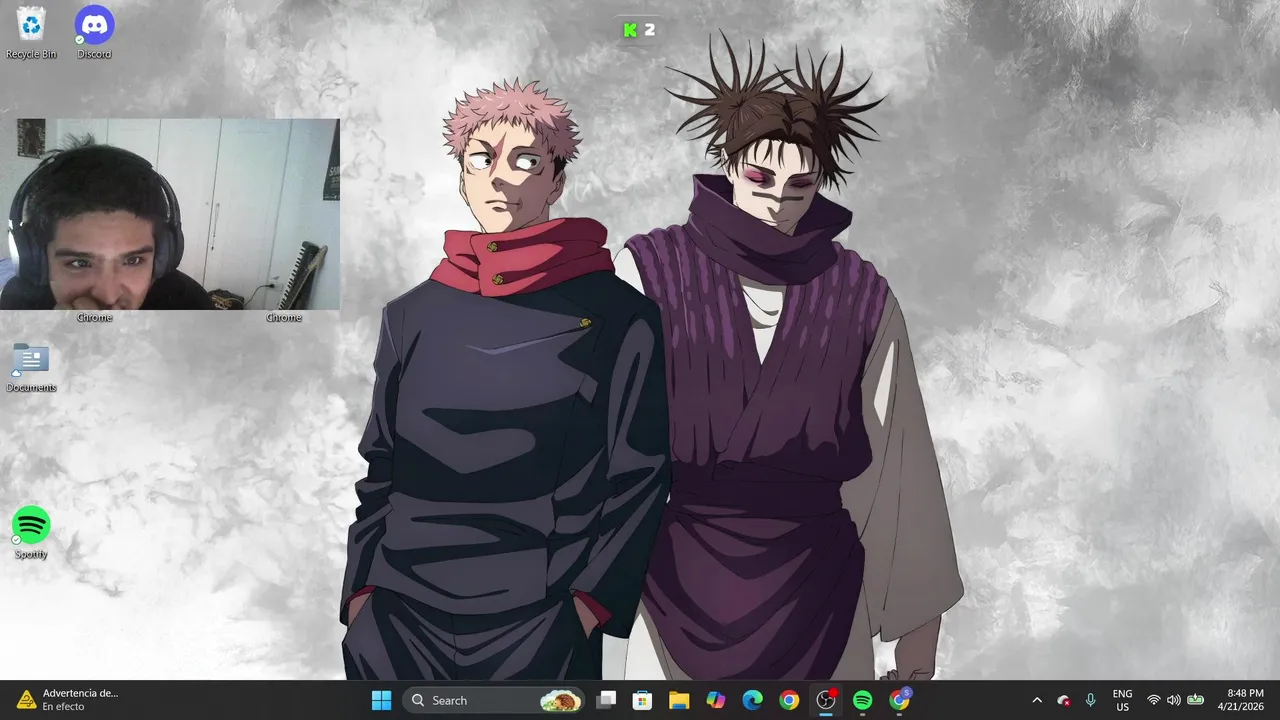Open Chrome with profile badge in taskbar
Screen dimensions: 1280x720
click(900, 700)
